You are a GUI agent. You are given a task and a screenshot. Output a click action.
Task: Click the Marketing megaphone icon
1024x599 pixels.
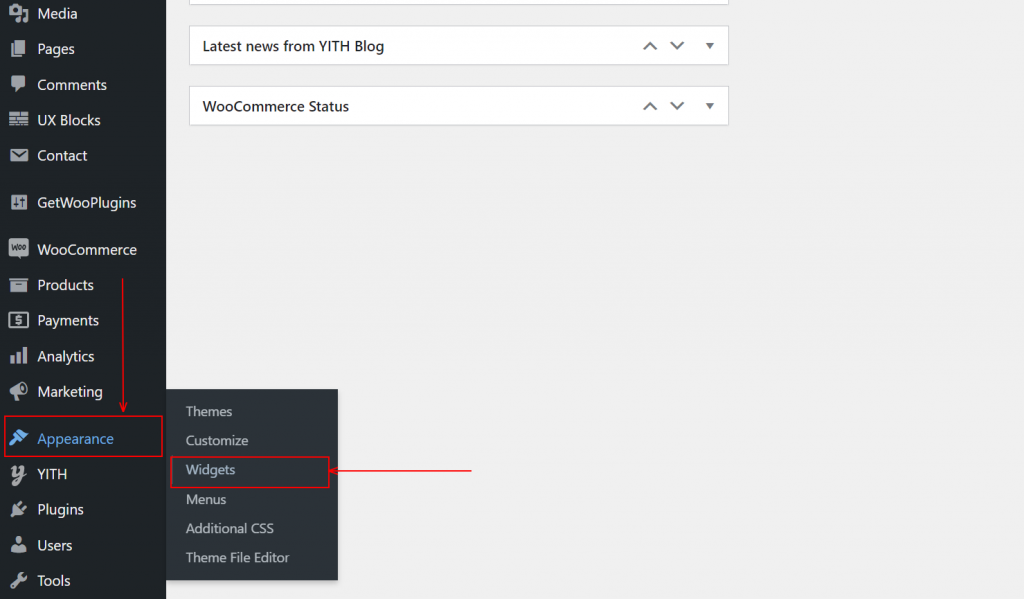click(18, 391)
